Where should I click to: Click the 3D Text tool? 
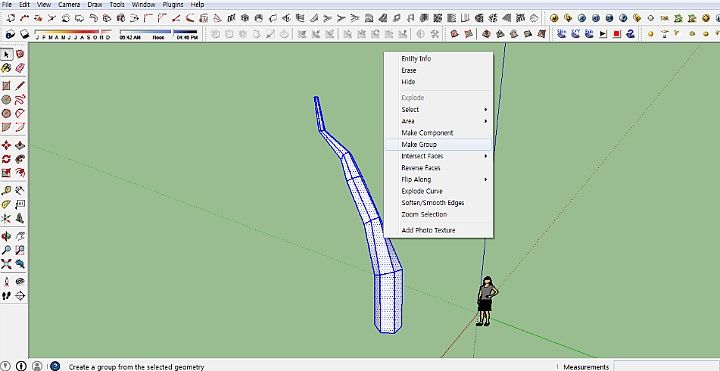point(20,218)
